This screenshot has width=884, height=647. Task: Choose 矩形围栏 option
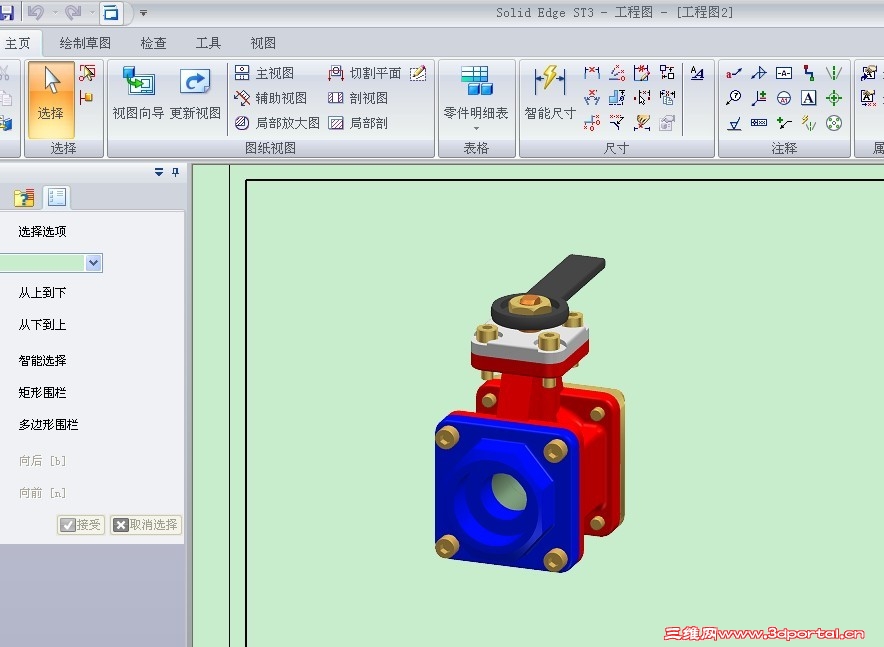point(42,392)
